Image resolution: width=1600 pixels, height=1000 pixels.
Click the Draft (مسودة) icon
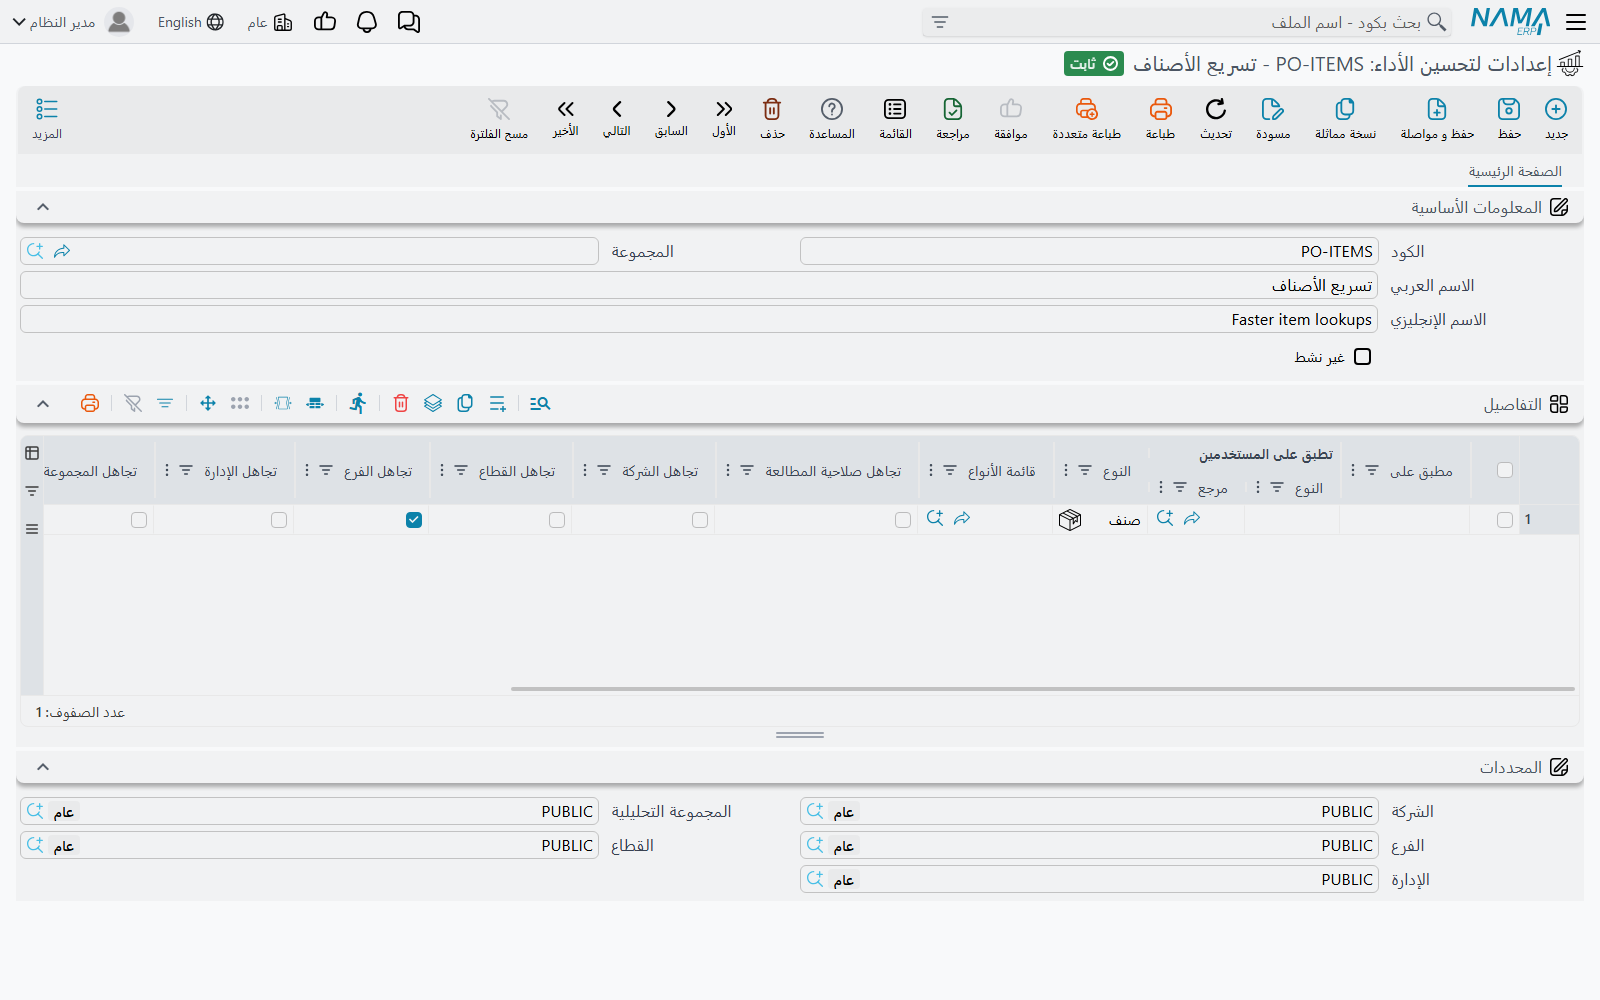1272,109
